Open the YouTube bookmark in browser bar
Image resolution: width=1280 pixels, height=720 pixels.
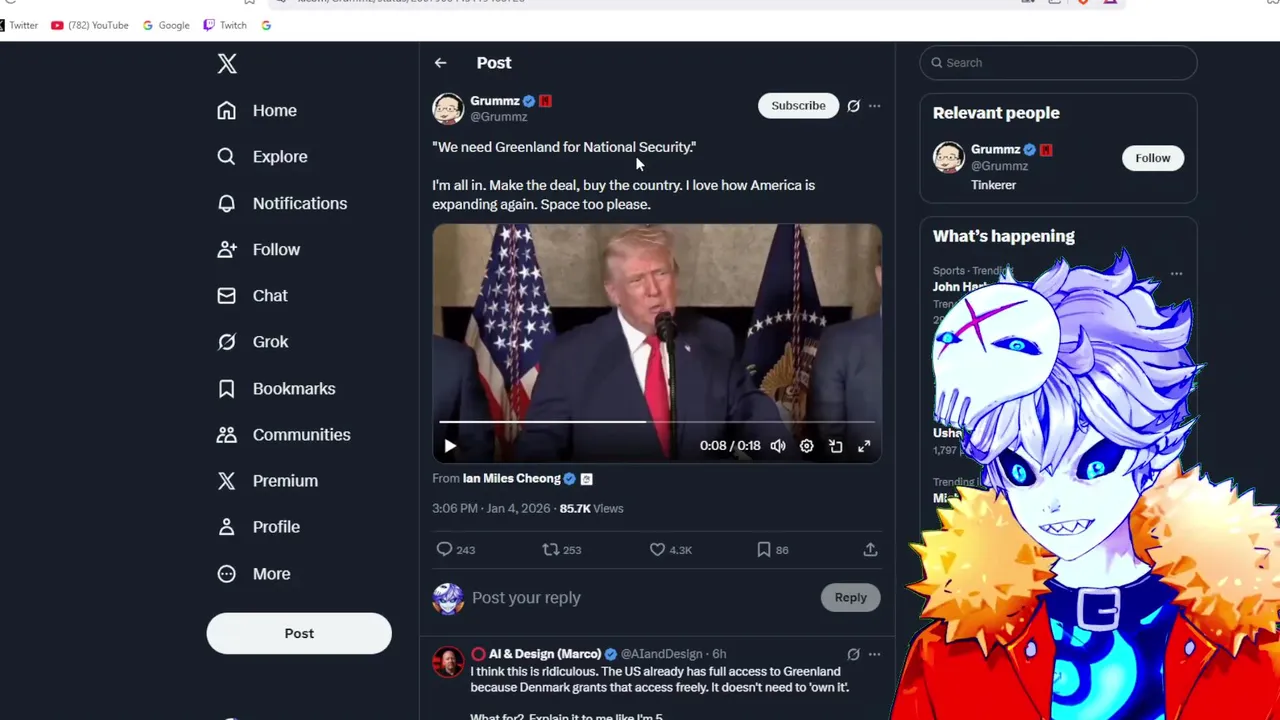(x=90, y=25)
